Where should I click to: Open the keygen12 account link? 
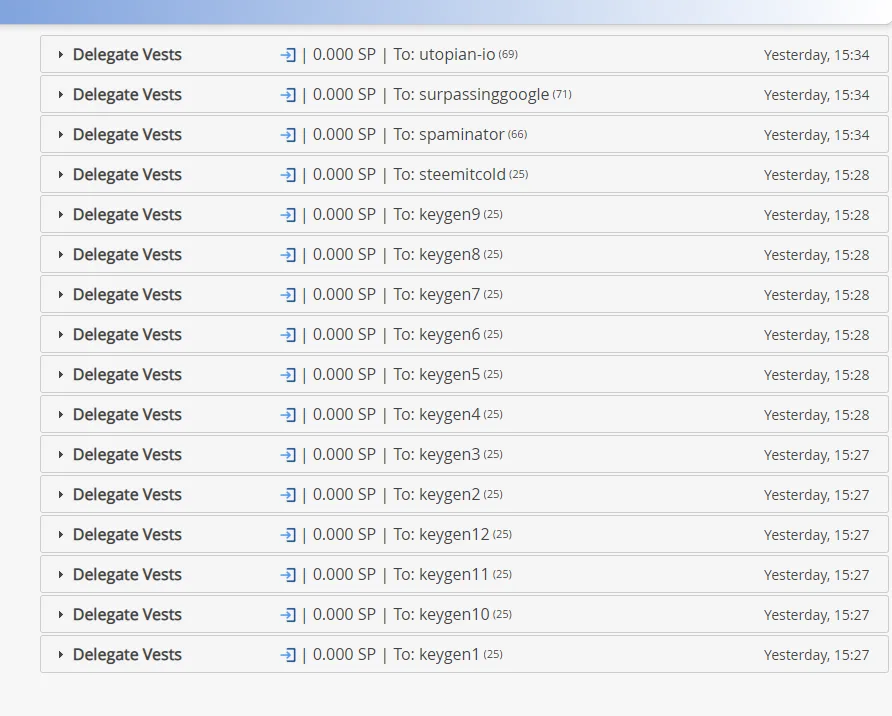[454, 535]
